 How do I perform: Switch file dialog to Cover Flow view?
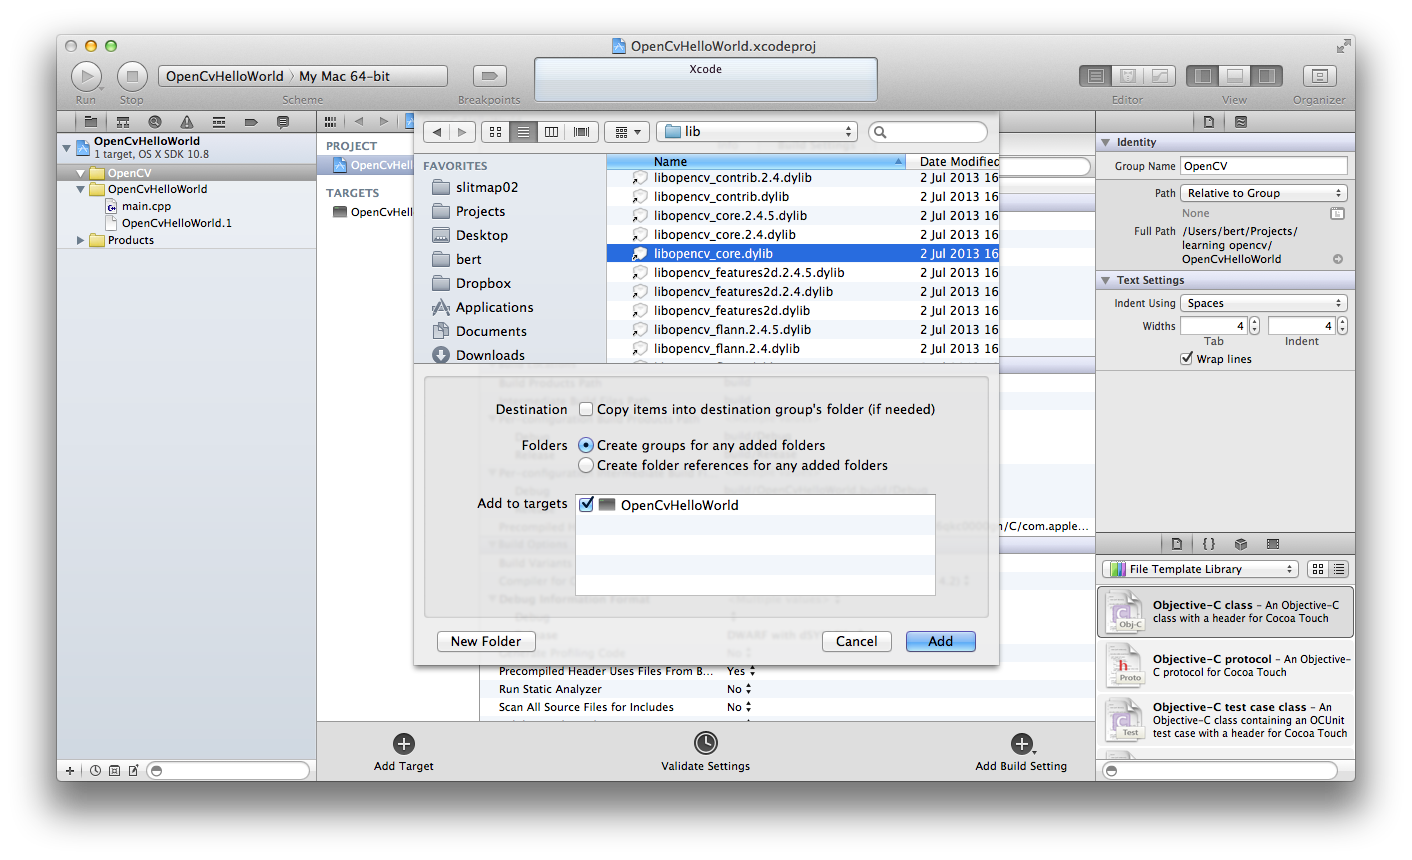tap(581, 132)
